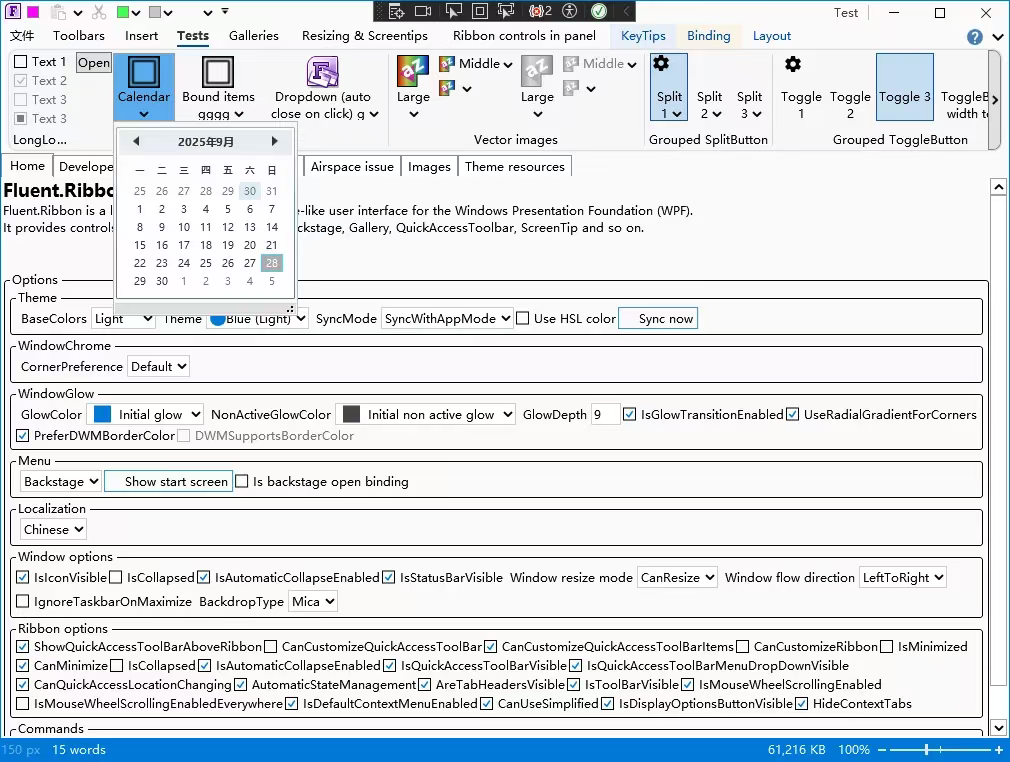Click the green checkmark hot reload icon
The width and height of the screenshot is (1010, 762).
(x=599, y=11)
